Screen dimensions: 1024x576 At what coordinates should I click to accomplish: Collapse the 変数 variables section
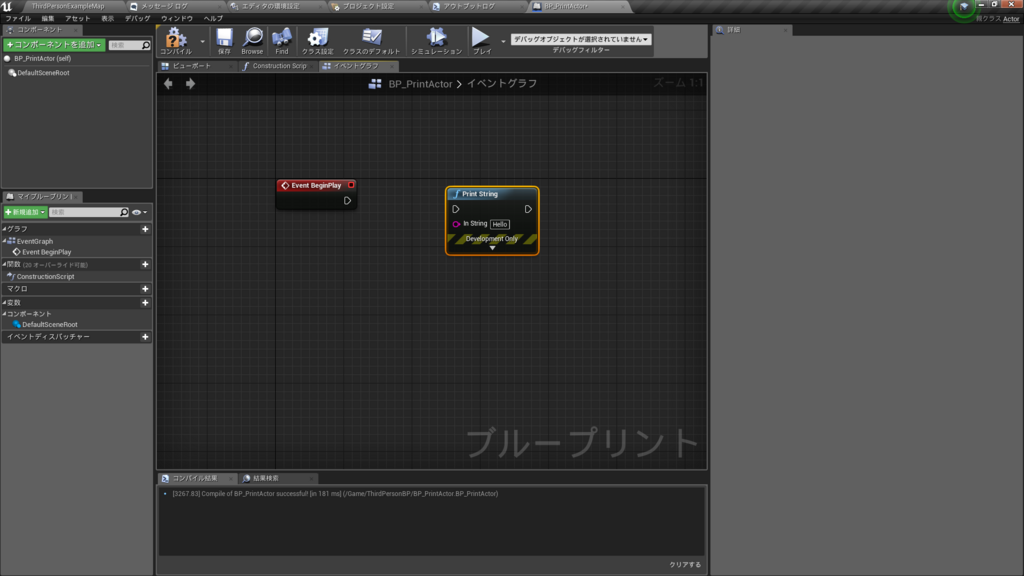click(4, 303)
